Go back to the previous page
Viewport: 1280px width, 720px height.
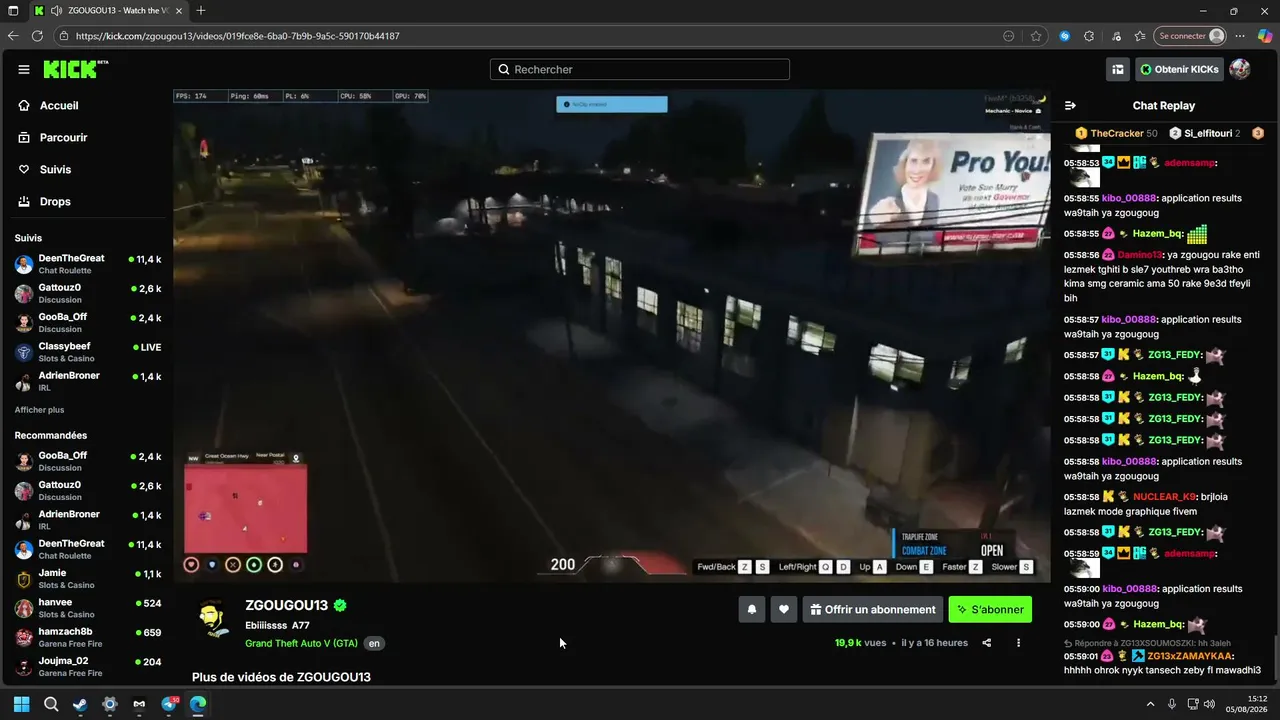tap(13, 36)
